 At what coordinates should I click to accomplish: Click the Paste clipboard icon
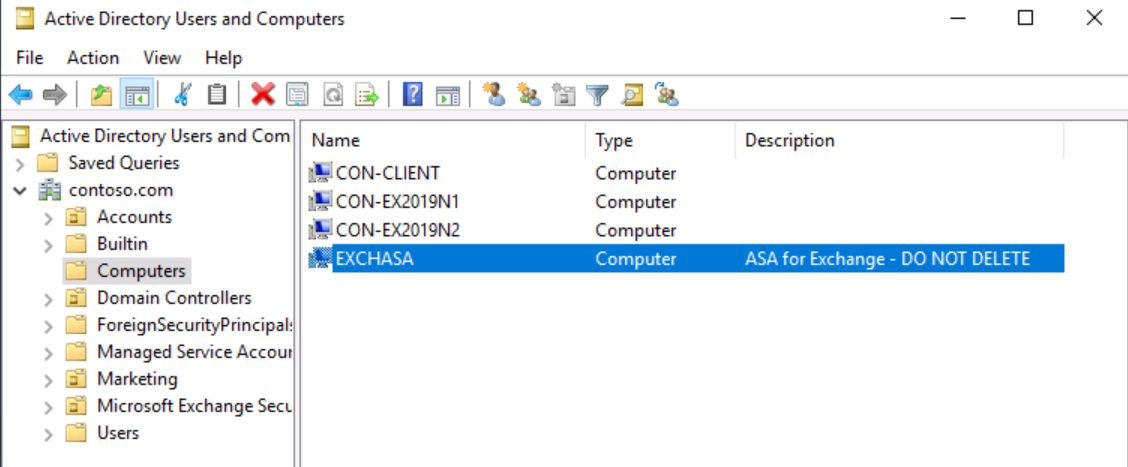click(x=217, y=94)
